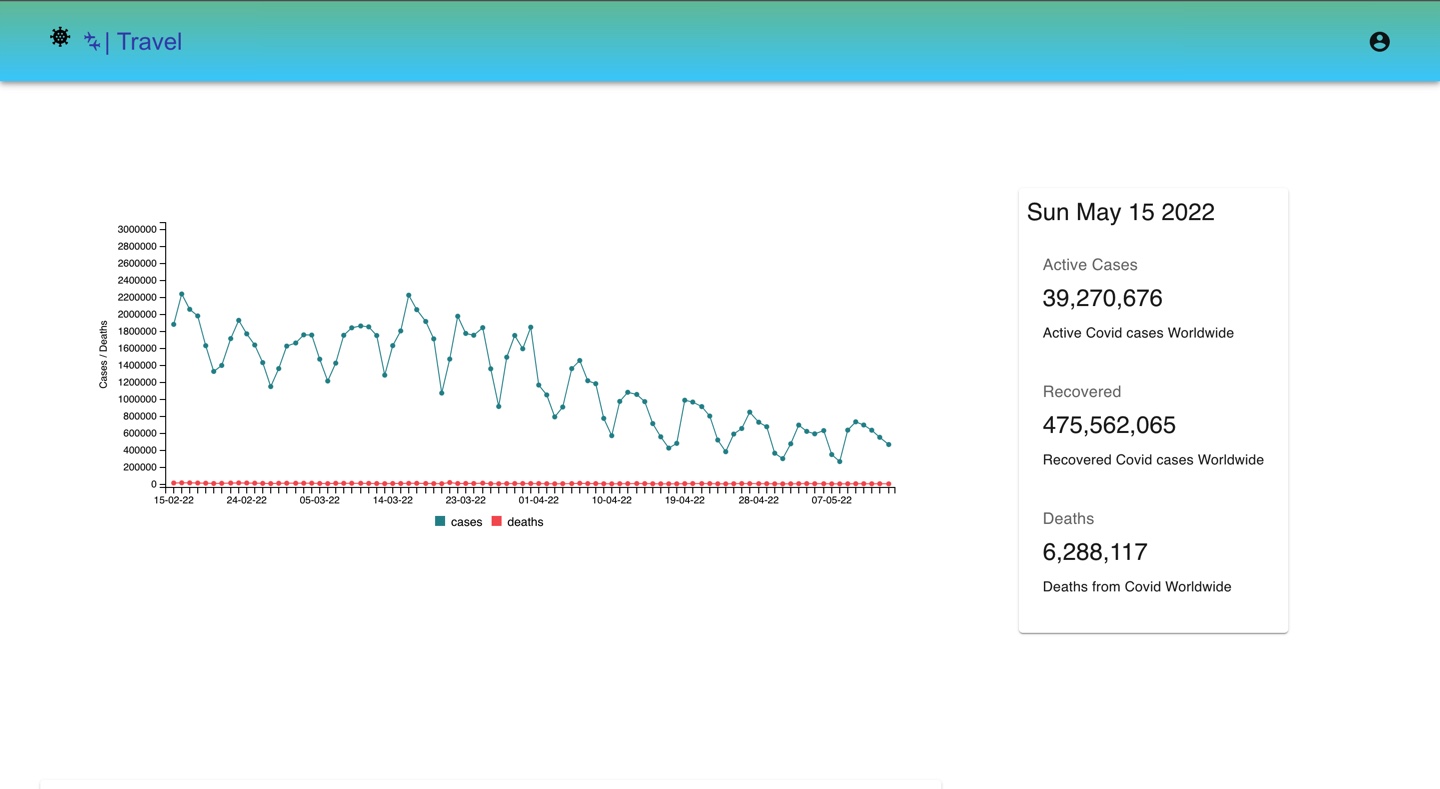This screenshot has height=789, width=1440.
Task: Select the Active Cases count 39,270,676
Action: tap(1102, 298)
